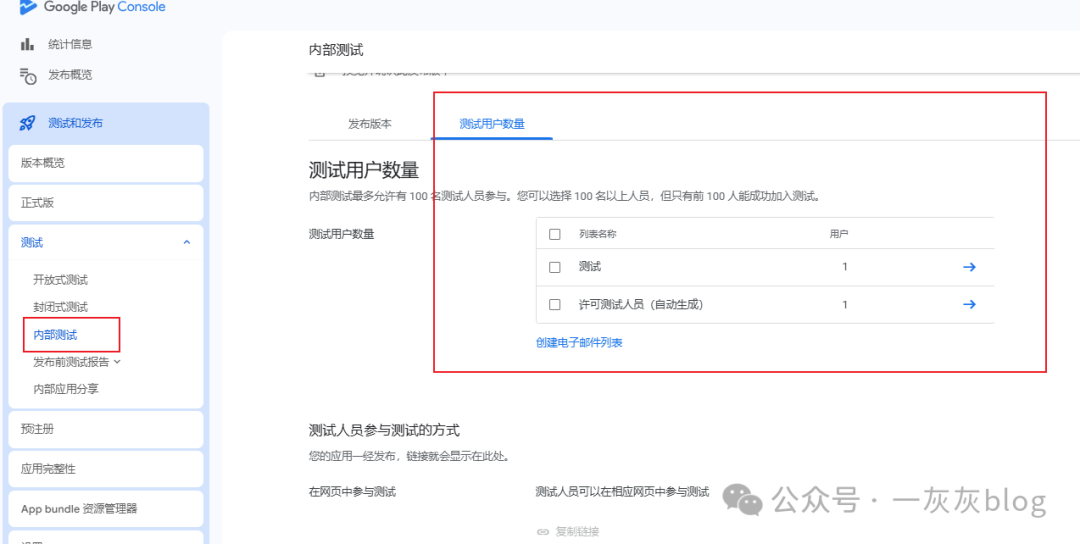The width and height of the screenshot is (1080, 544).
Task: Click the rocket icon for 测试和发布
Action: 28,123
